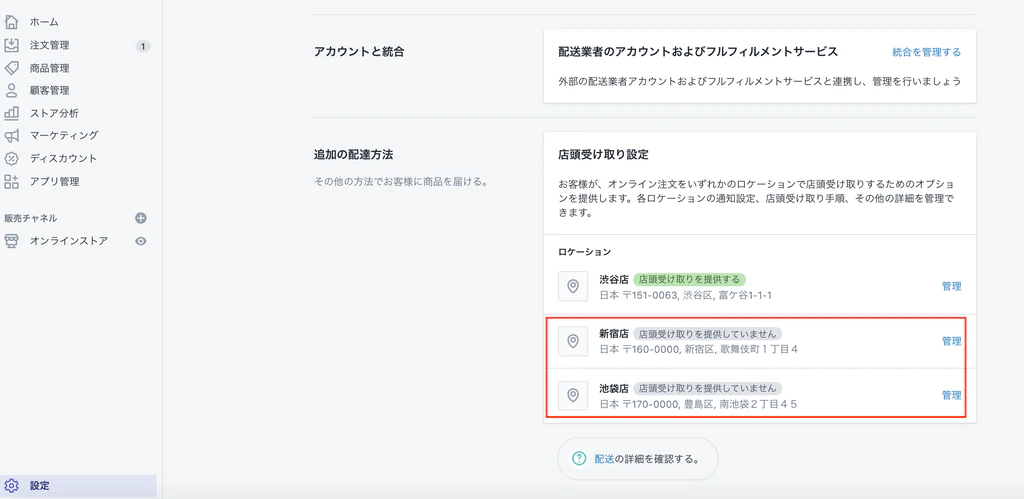Click the マーケティング megaphone icon
This screenshot has width=1024, height=499.
(11, 136)
